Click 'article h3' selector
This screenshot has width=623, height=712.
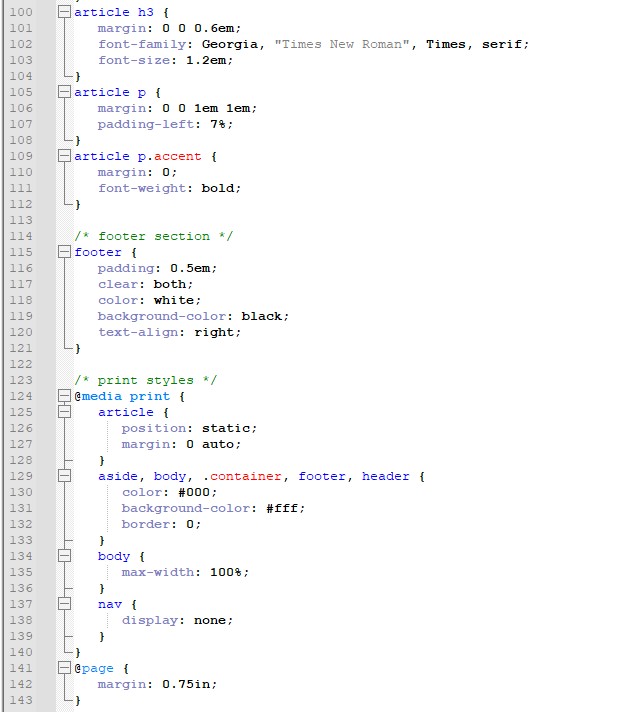click(114, 12)
